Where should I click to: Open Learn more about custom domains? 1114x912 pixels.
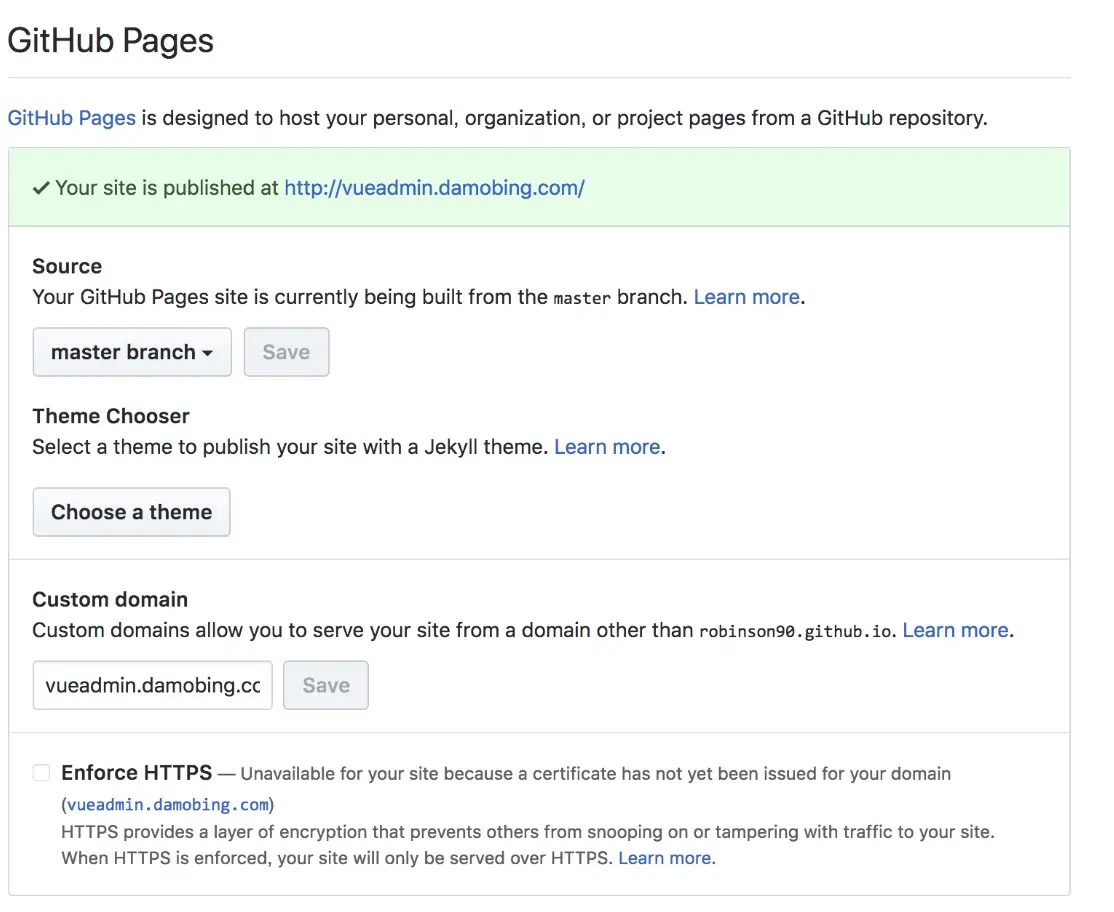956,630
